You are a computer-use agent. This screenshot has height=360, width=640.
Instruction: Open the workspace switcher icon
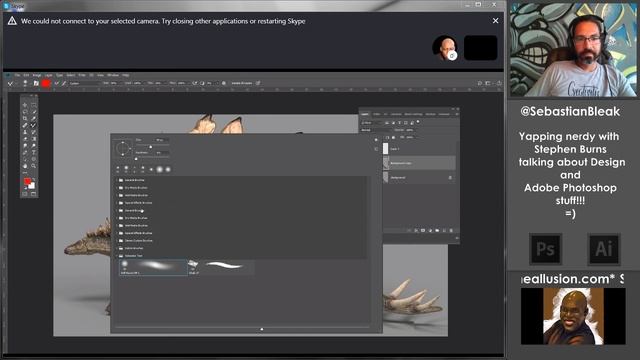(x=488, y=83)
